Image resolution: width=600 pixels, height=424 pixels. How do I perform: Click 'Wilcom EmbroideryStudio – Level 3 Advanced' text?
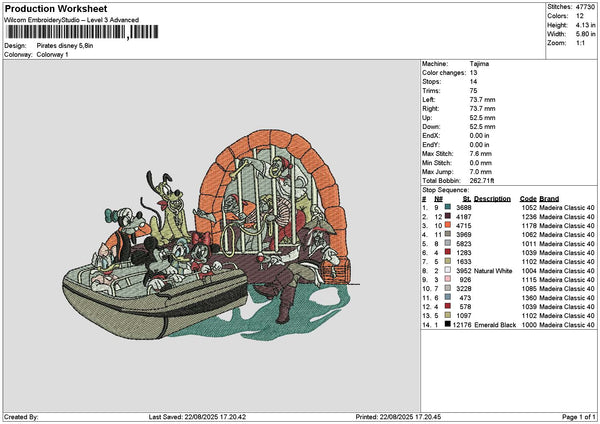(x=72, y=20)
